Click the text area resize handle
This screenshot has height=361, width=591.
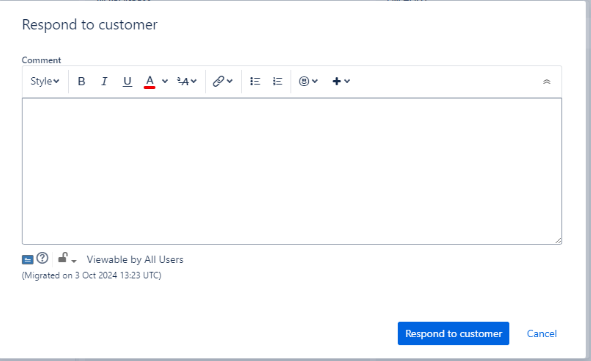558,240
